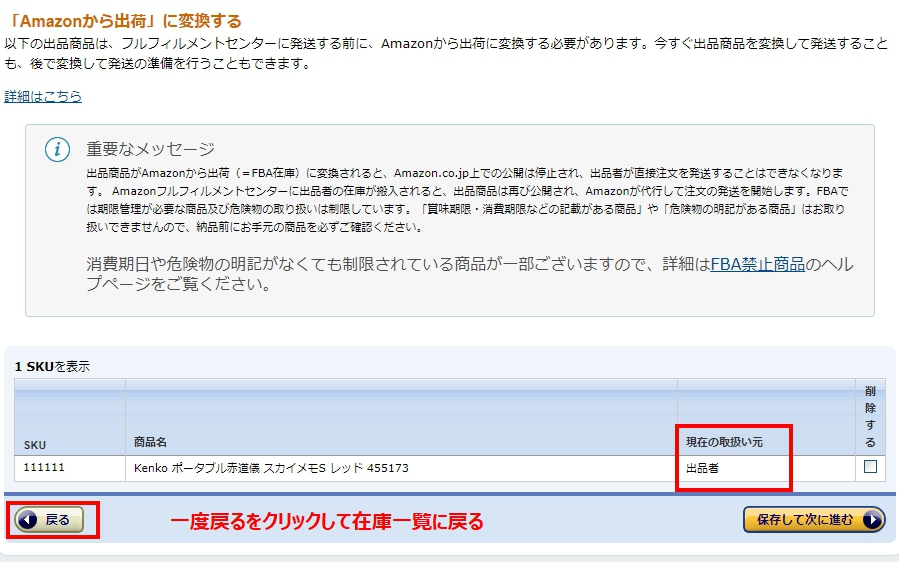
Task: Click the SKU column header
Action: (35, 444)
